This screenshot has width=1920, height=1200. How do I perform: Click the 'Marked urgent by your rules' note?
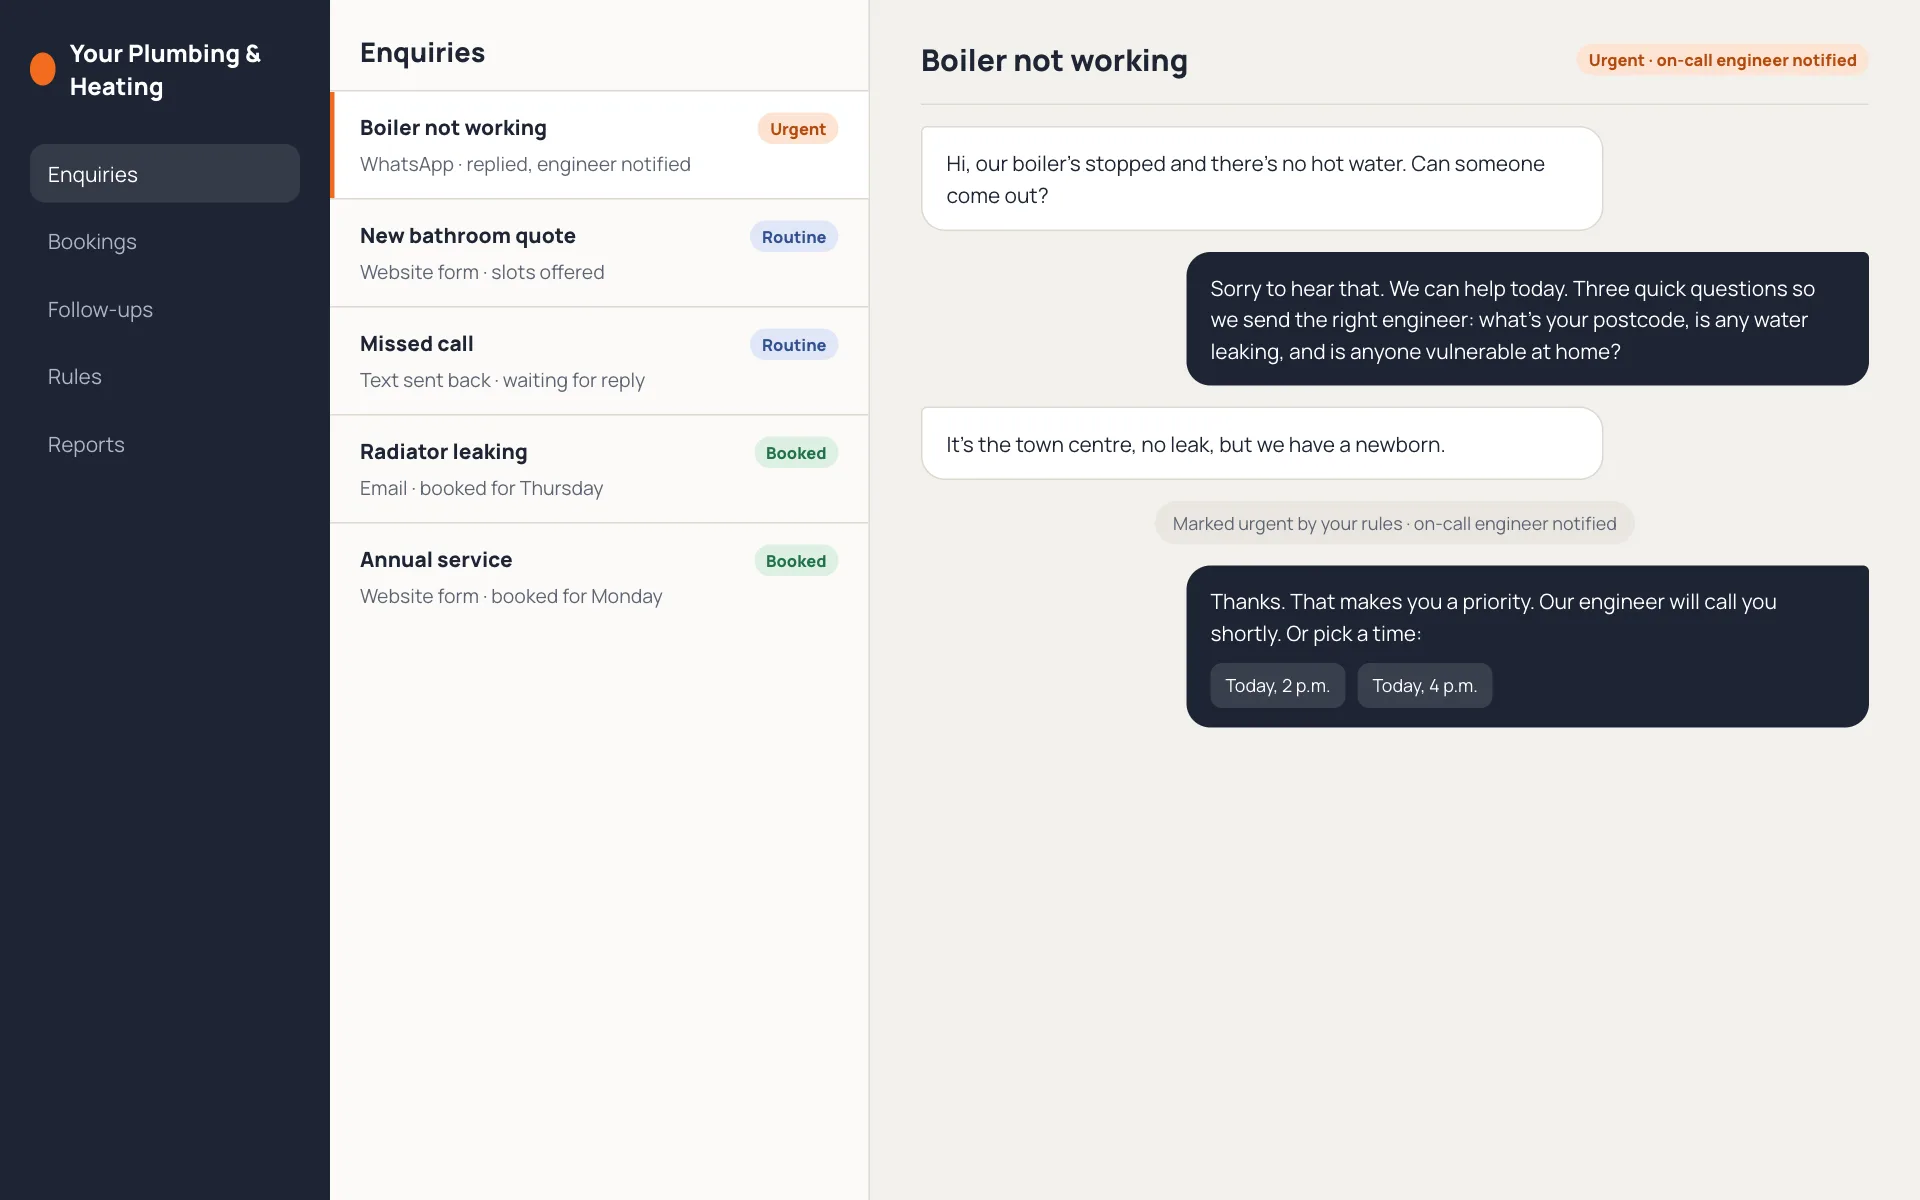click(x=1394, y=524)
